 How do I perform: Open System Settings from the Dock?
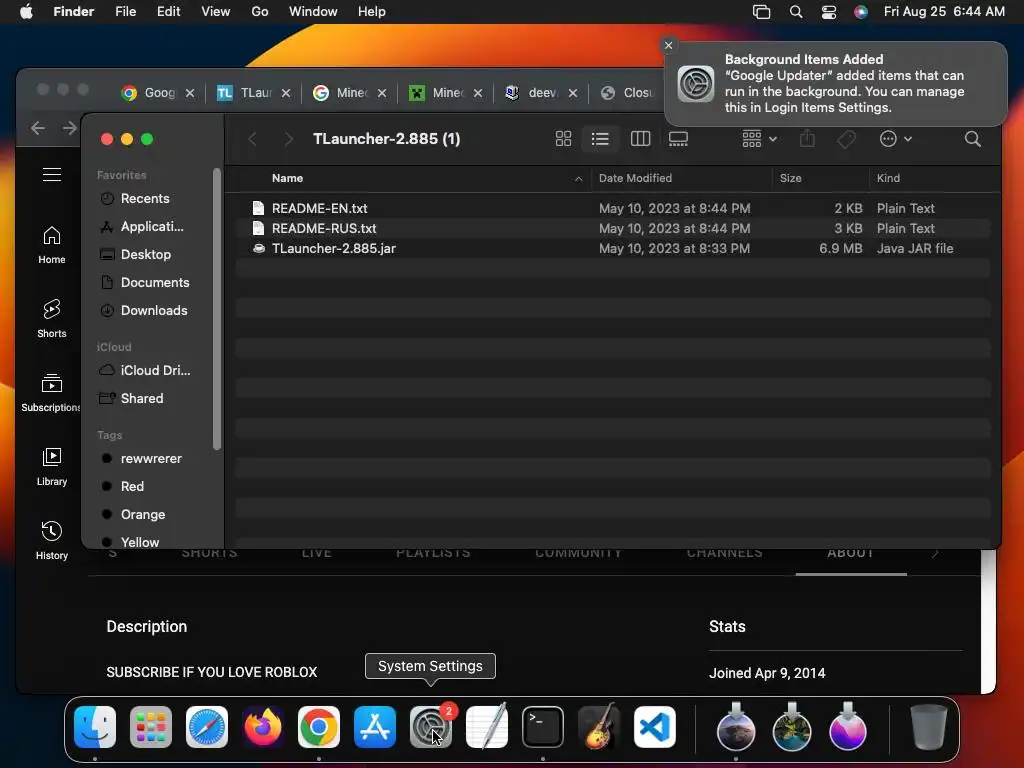tap(430, 727)
